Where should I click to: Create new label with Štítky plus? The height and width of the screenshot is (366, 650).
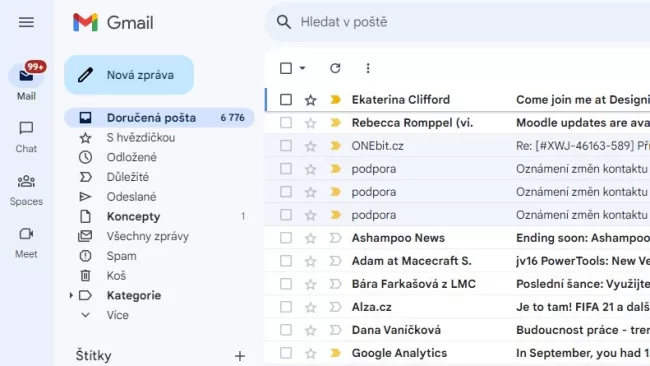[240, 356]
